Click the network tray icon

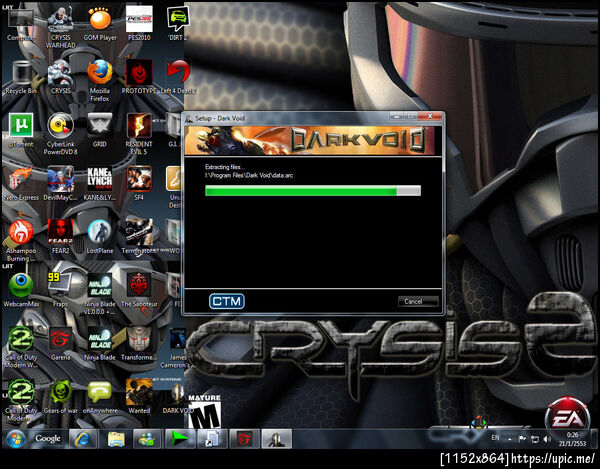pyautogui.click(x=535, y=439)
